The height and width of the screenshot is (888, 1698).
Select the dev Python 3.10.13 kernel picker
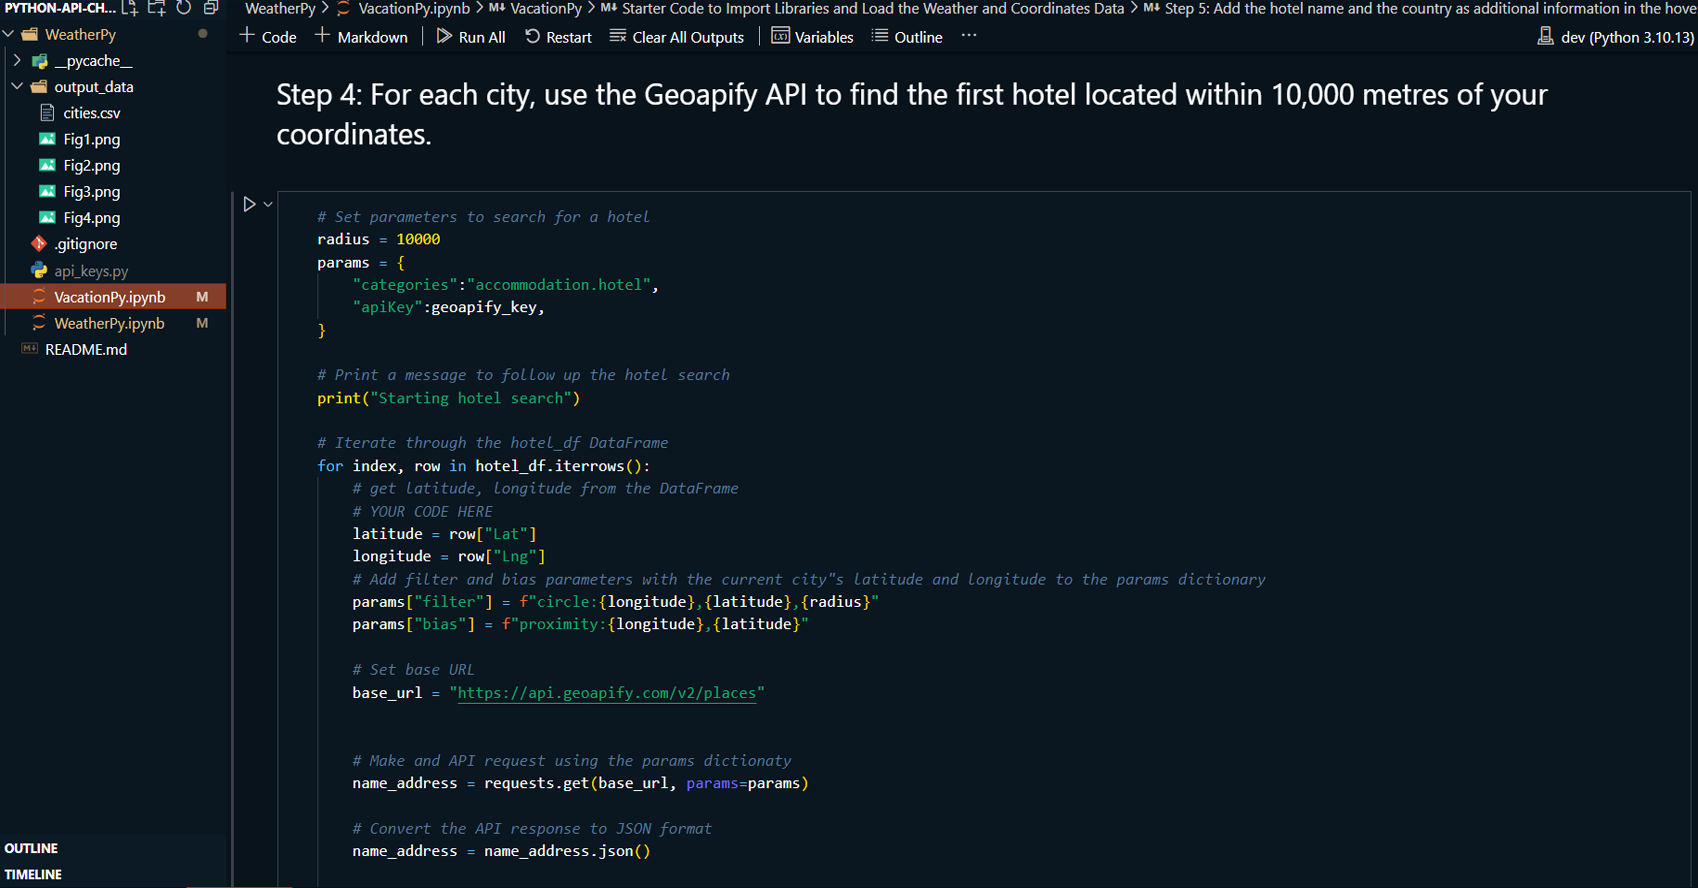coord(1615,37)
